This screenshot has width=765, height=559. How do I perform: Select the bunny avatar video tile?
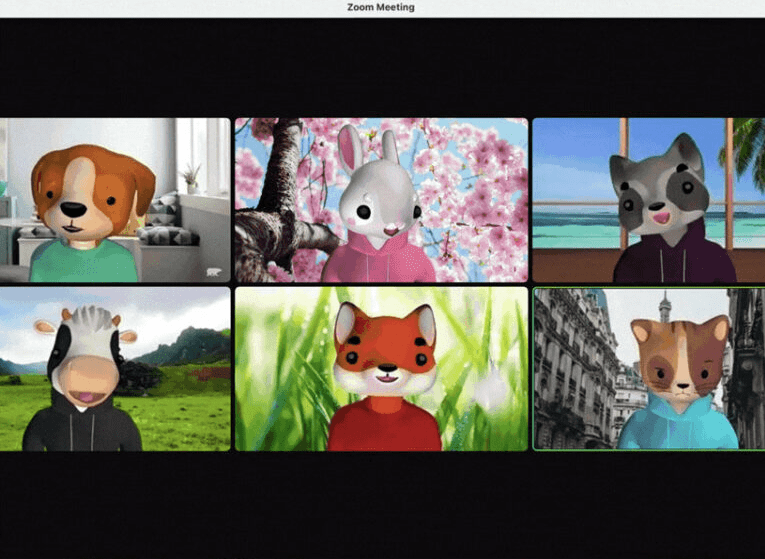382,200
